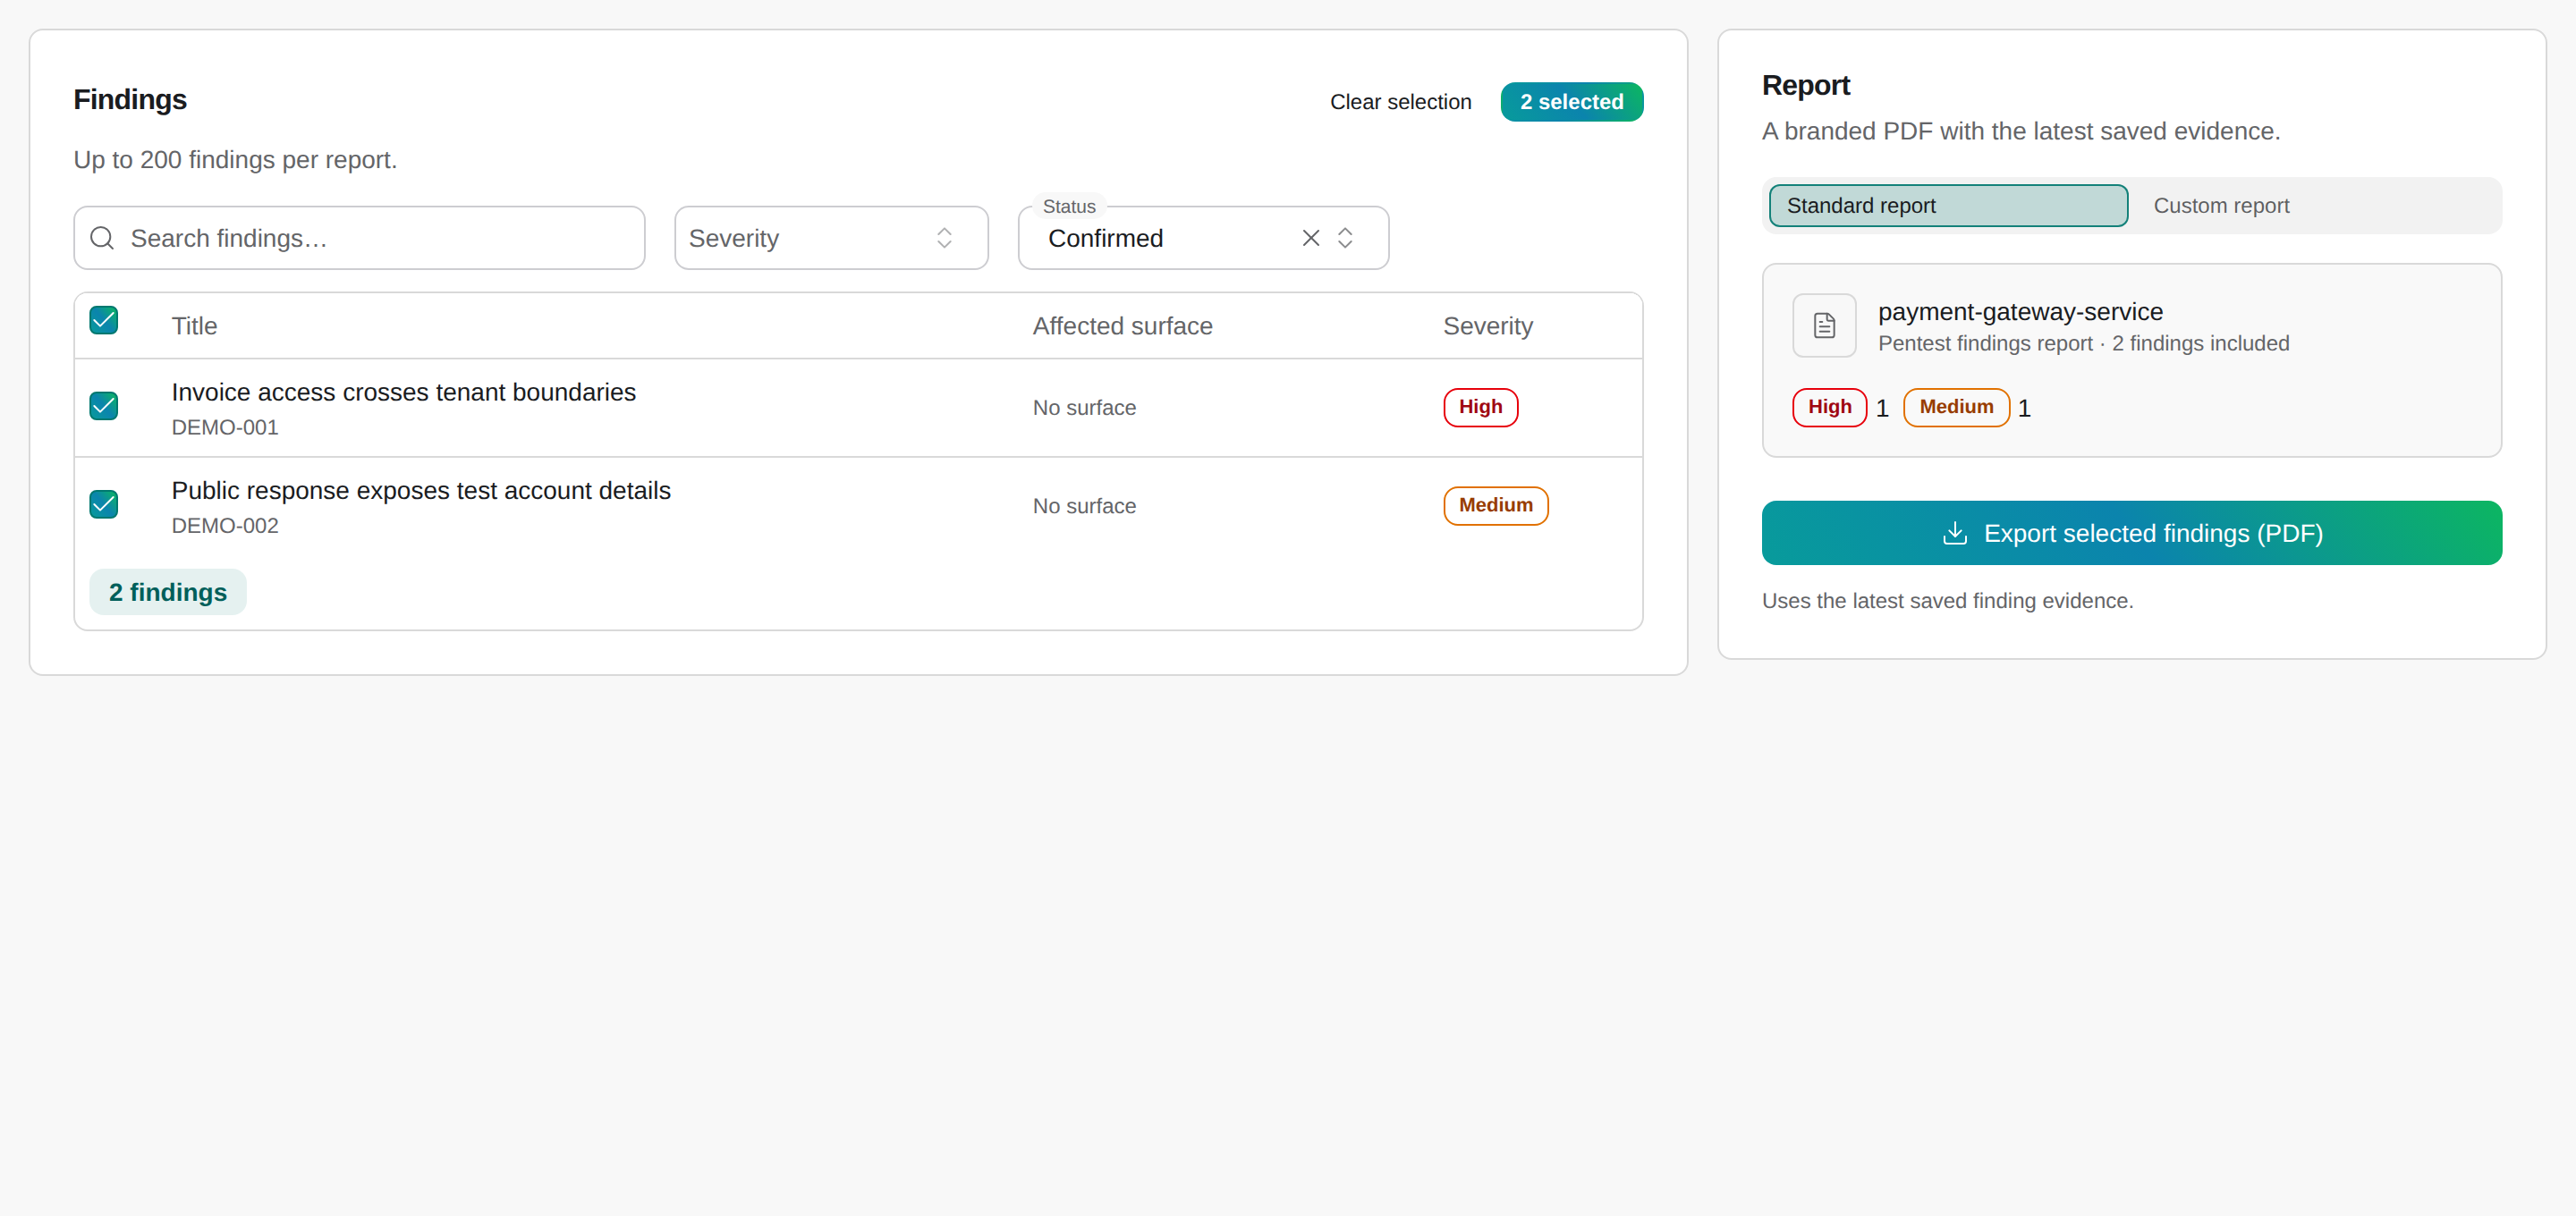Toggle the select-all checkbox in header

(104, 320)
